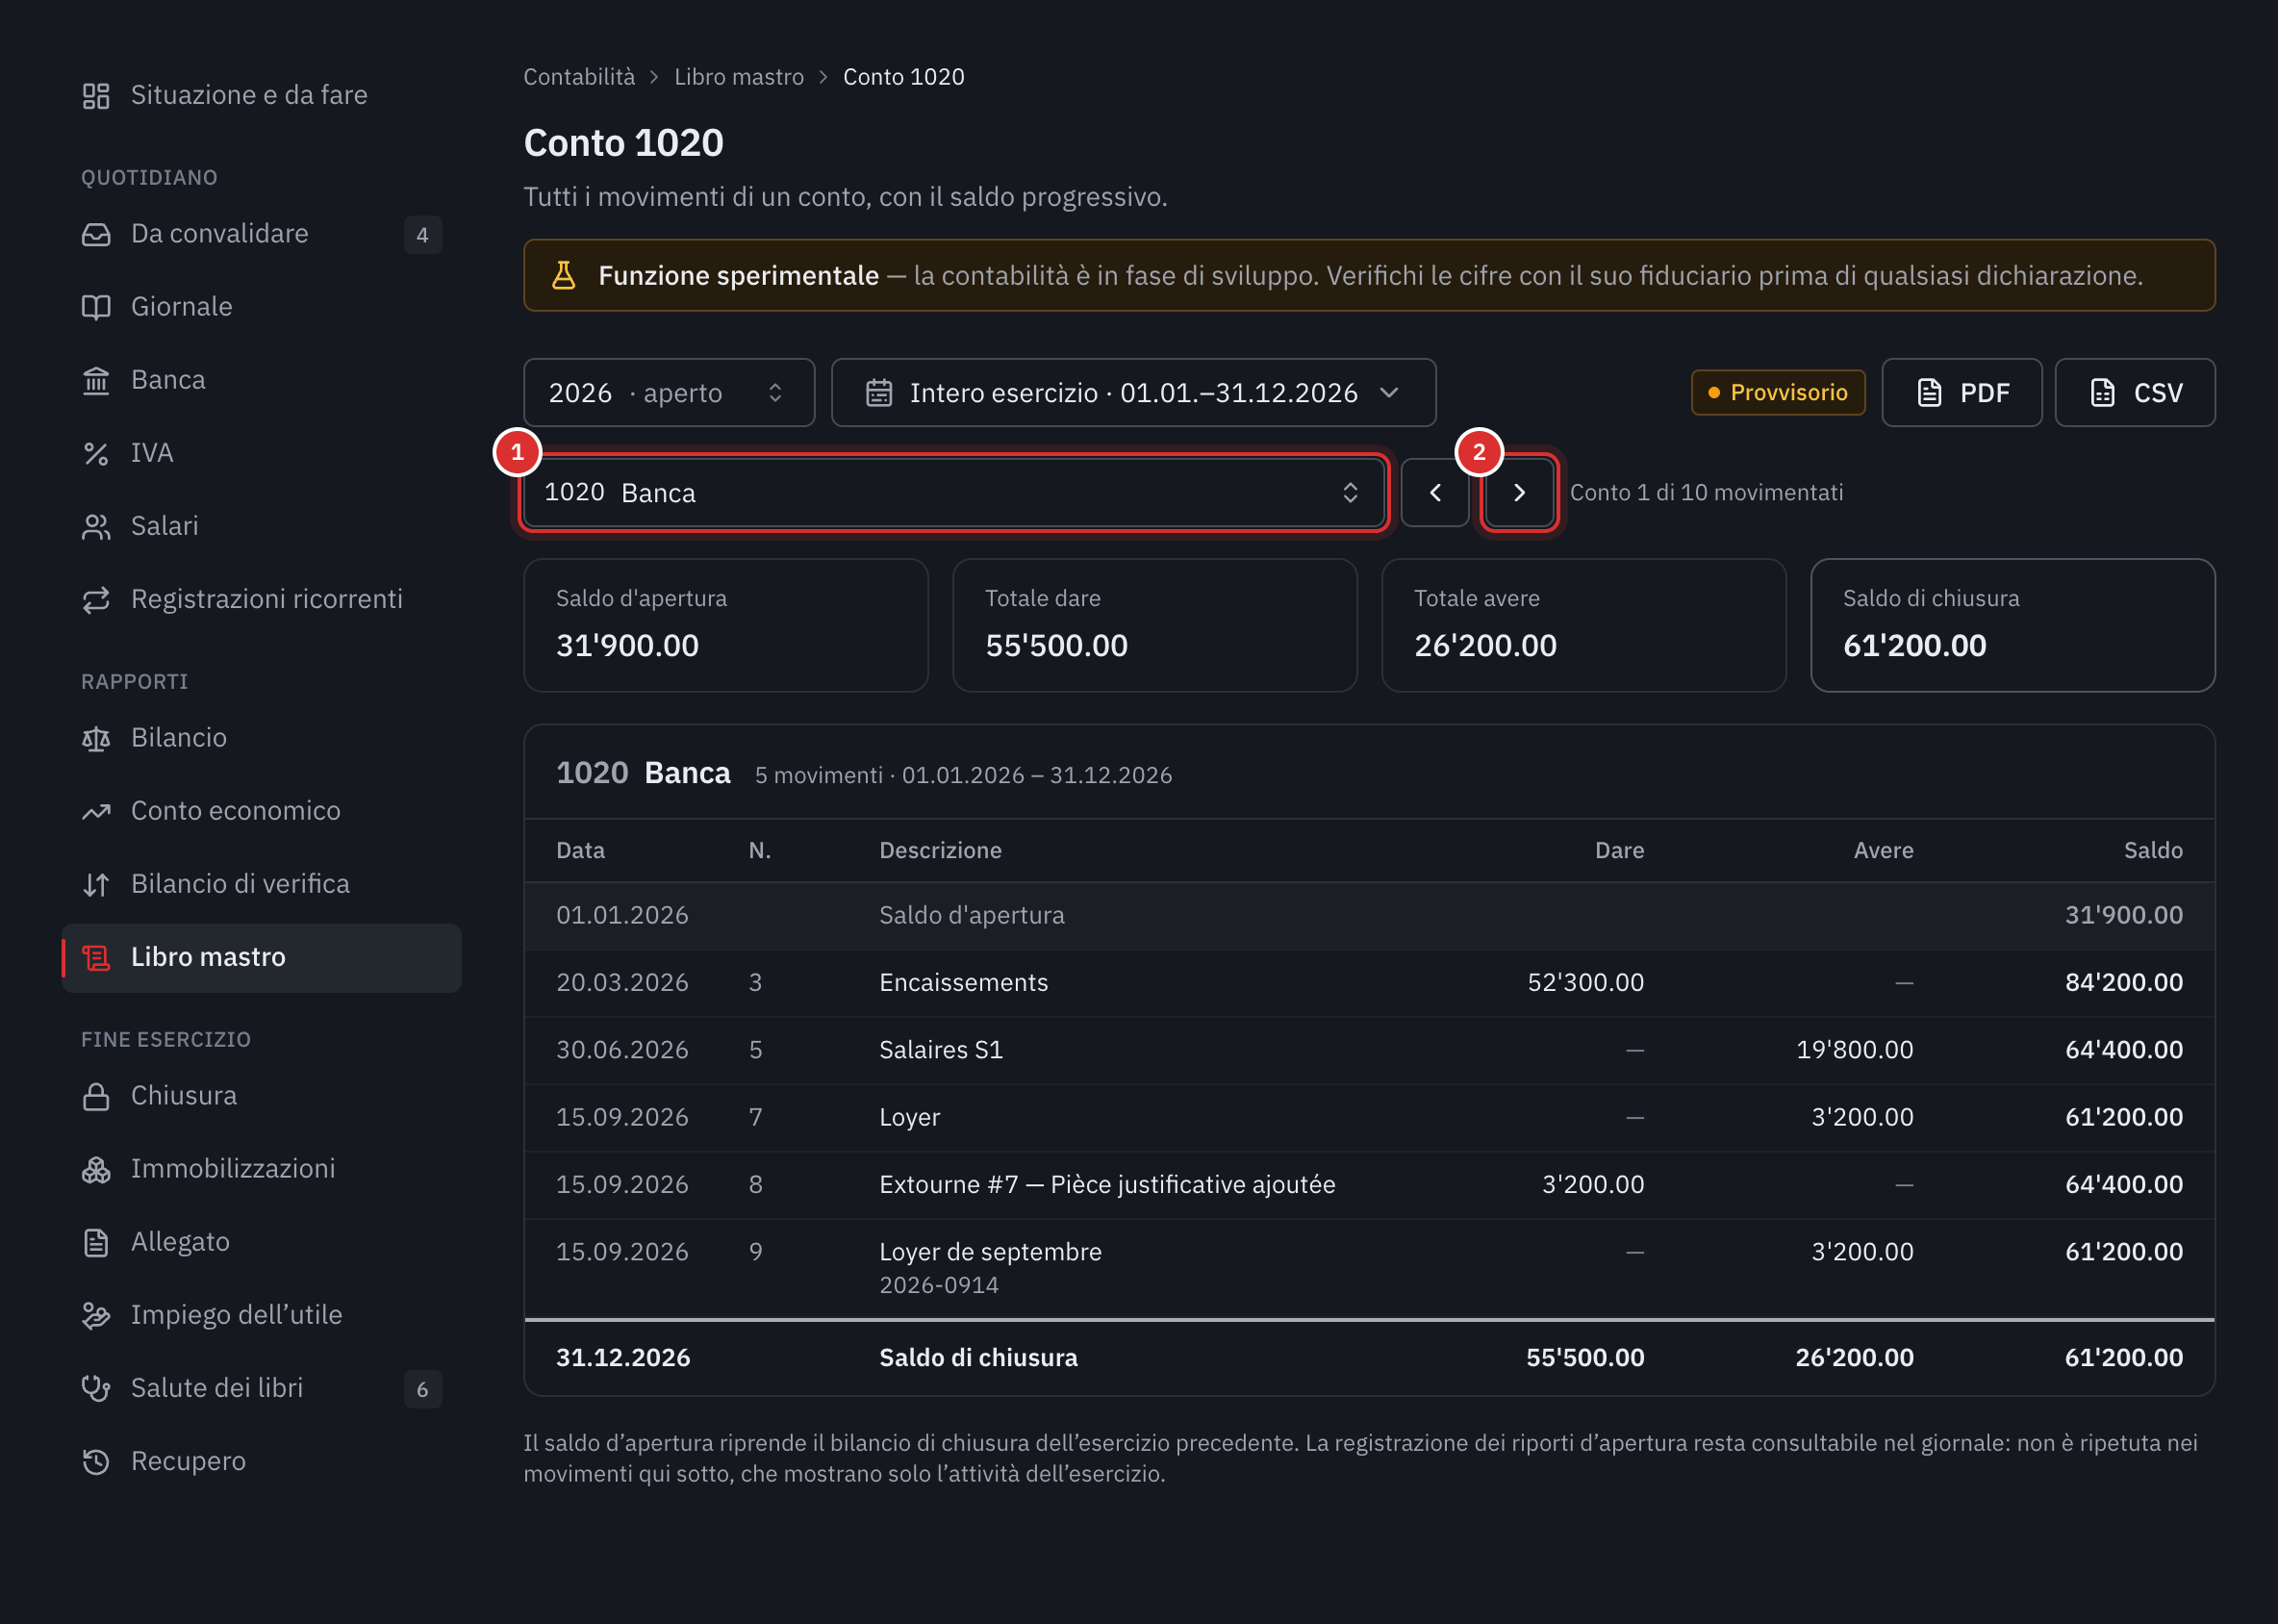Click the Banca building icon in sidebar
This screenshot has width=2278, height=1624.
point(96,380)
